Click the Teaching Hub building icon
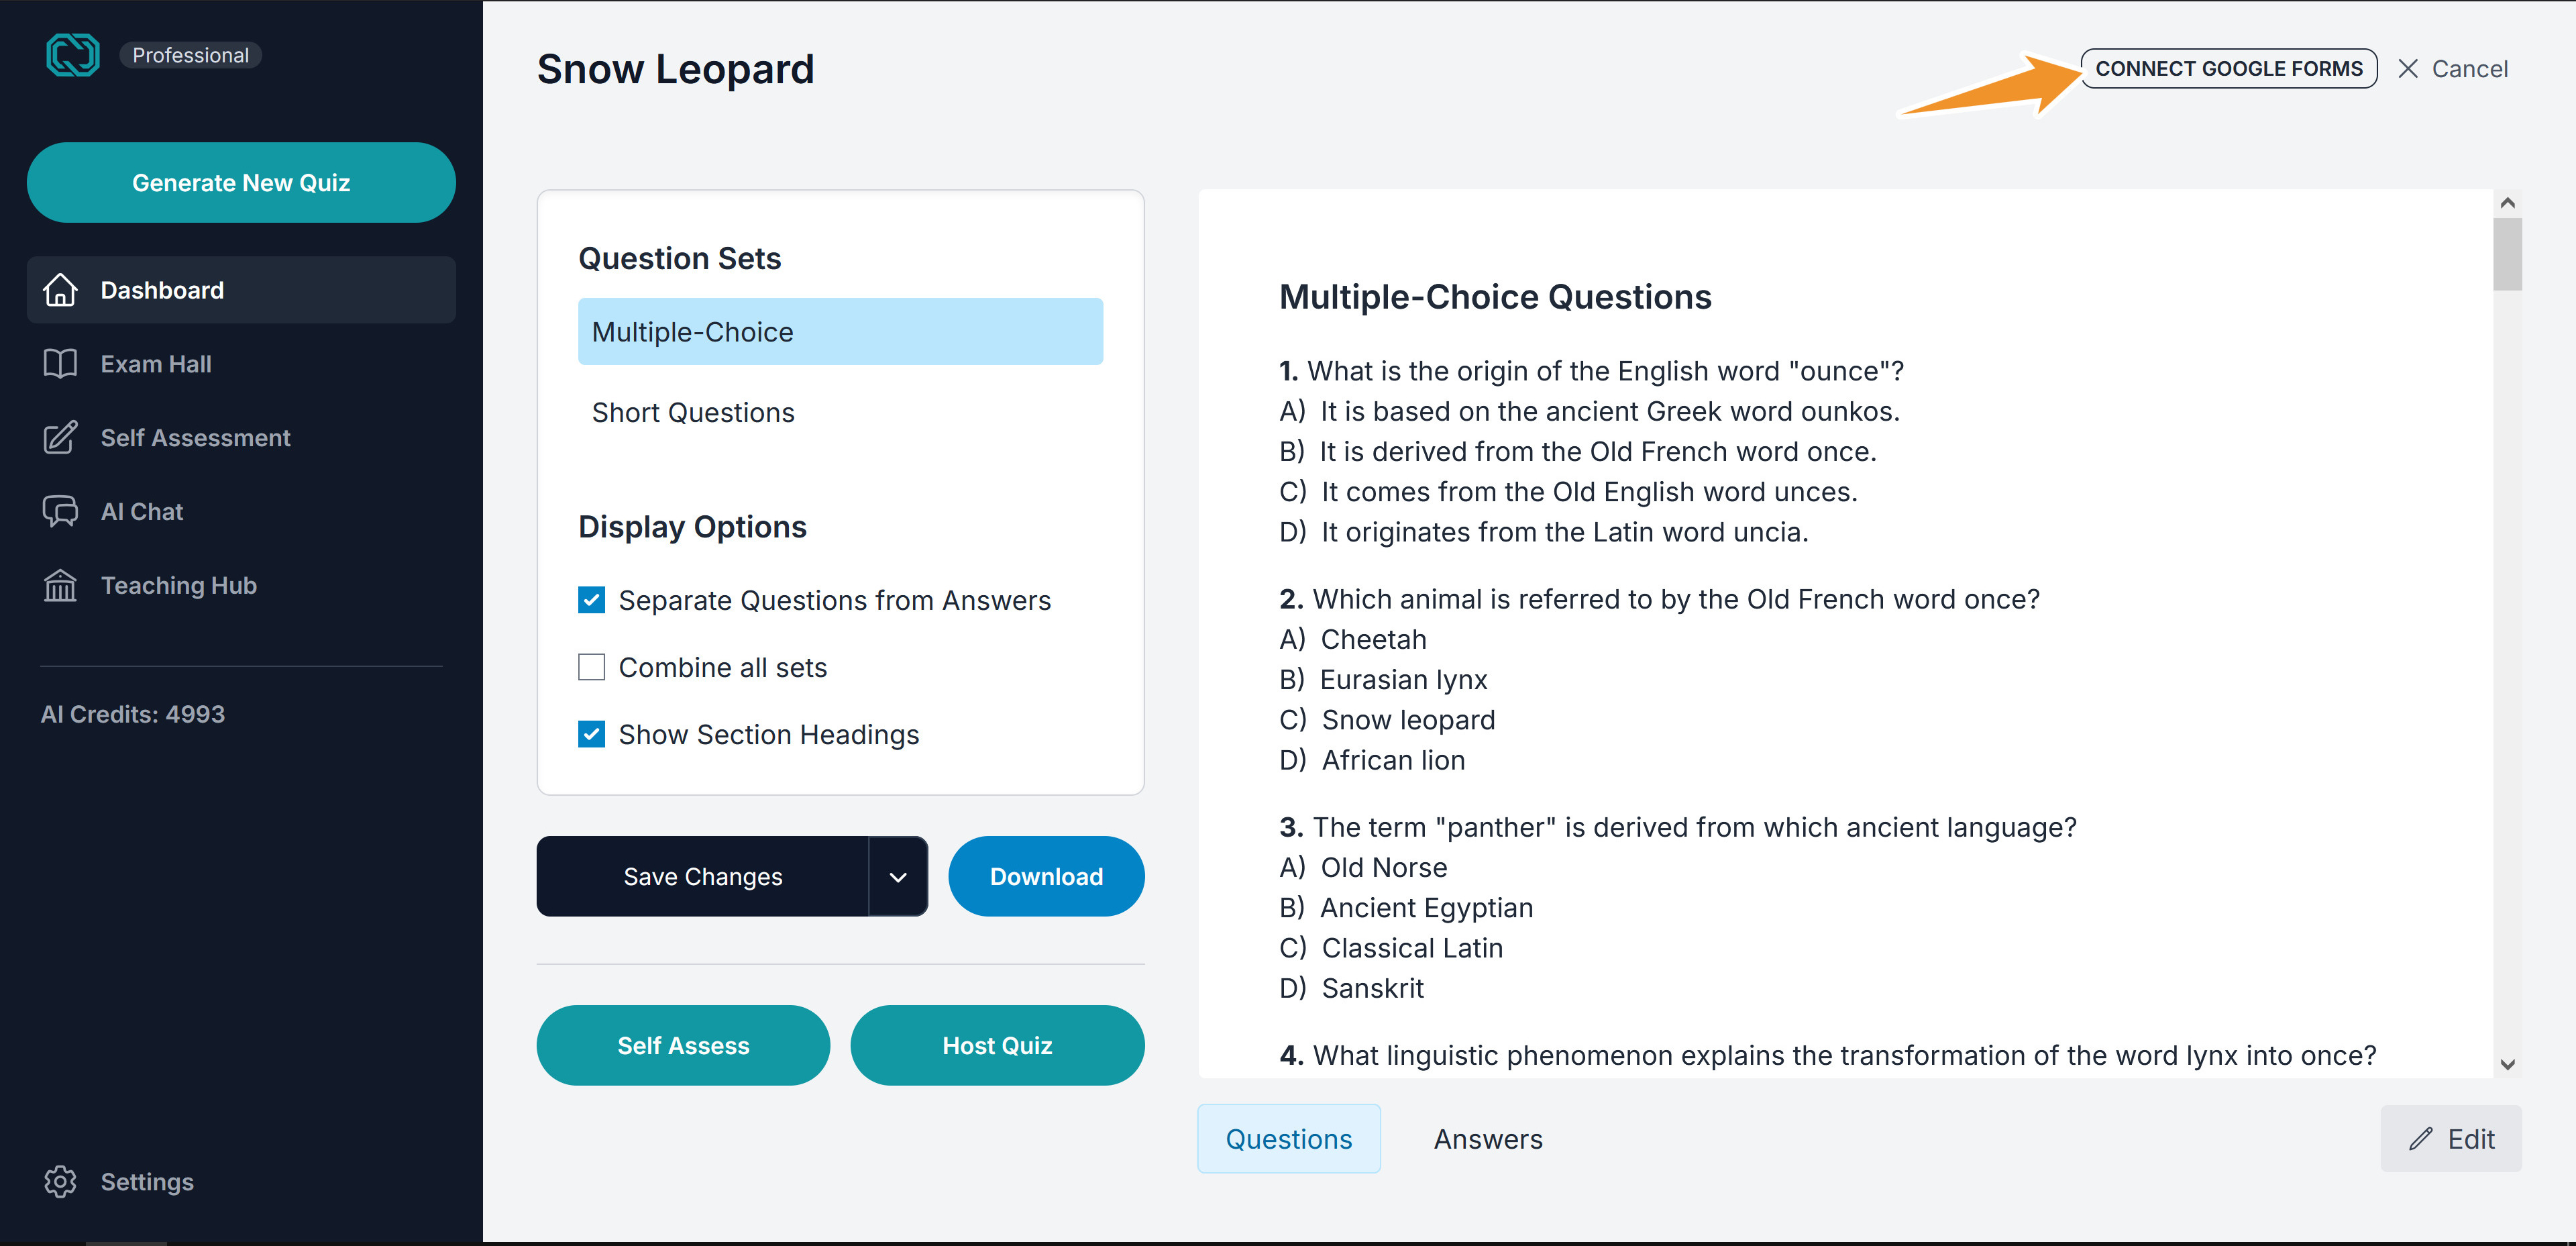 coord(60,585)
